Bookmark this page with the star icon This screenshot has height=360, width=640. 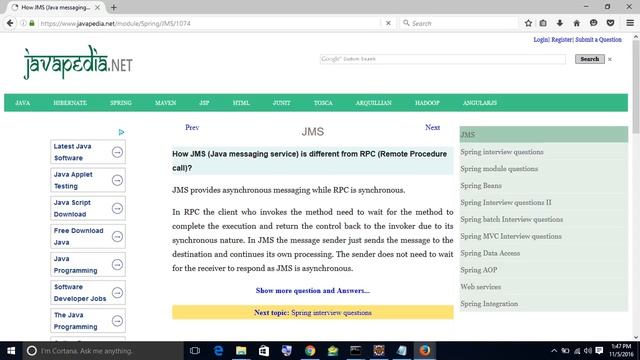click(x=528, y=23)
